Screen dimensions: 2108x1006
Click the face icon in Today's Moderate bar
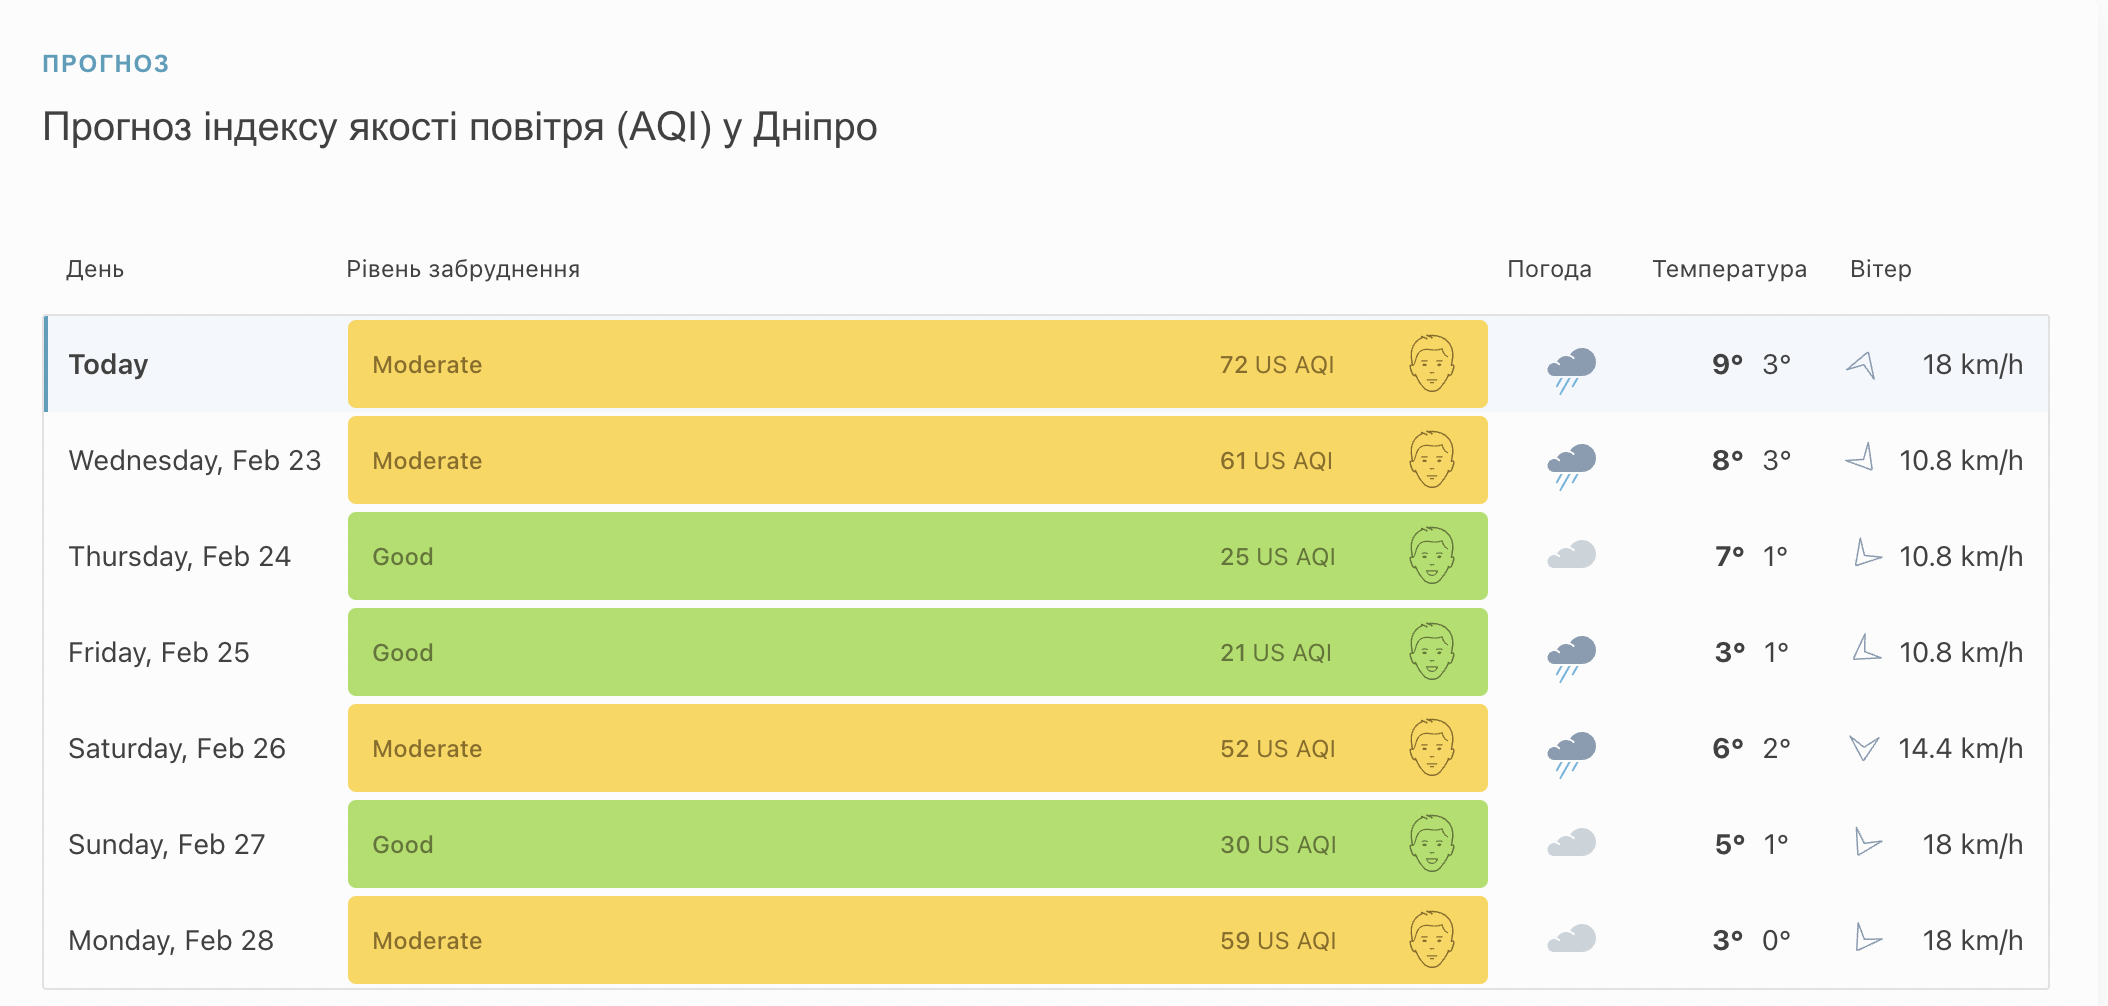click(x=1432, y=364)
